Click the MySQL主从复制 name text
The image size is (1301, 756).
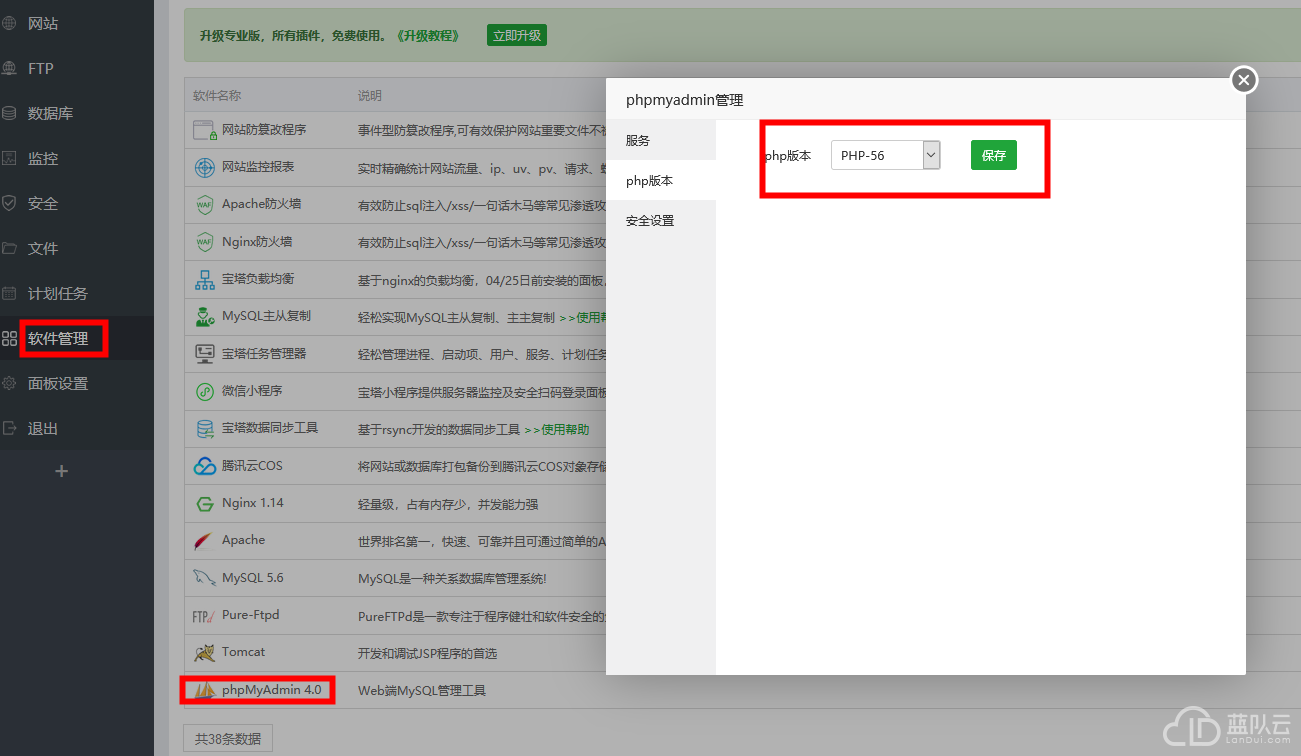266,316
